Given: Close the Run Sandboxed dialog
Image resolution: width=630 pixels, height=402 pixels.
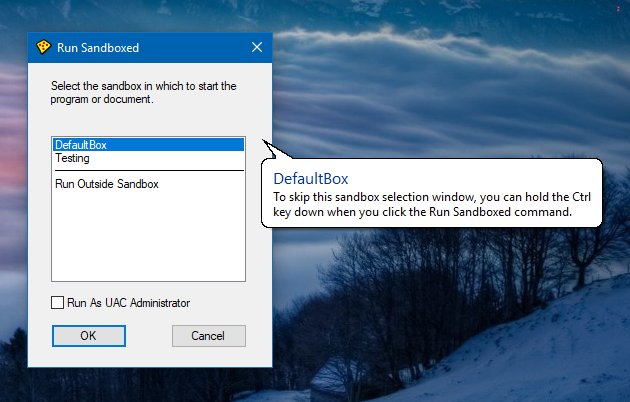Looking at the screenshot, I should tap(257, 47).
